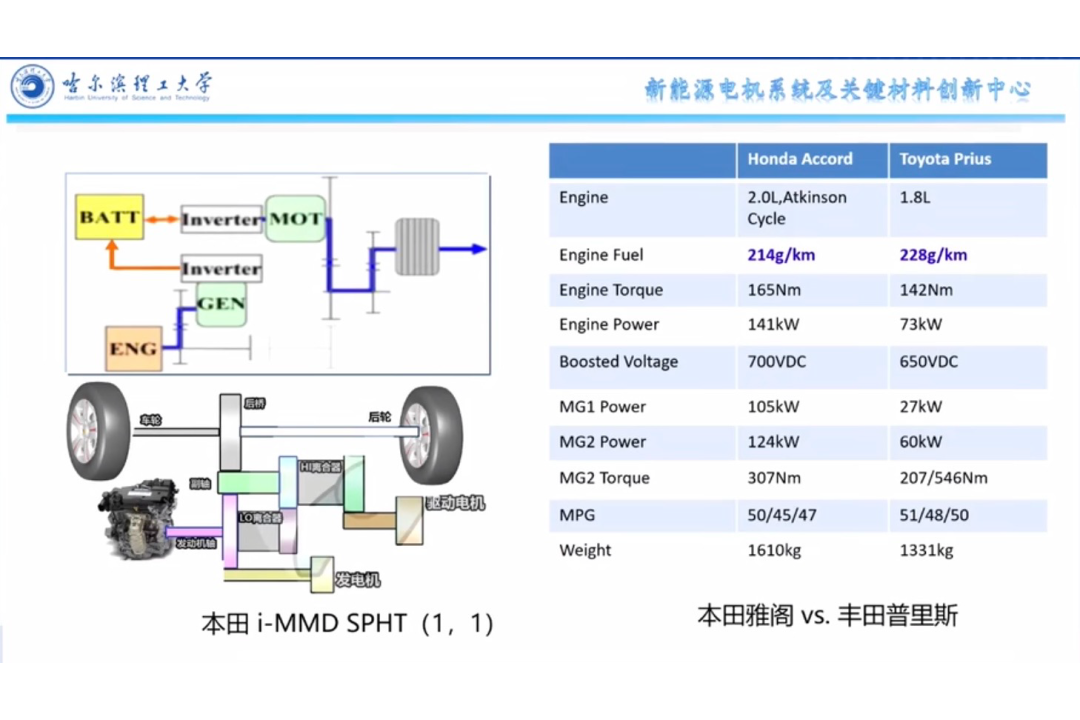The image size is (1080, 720).
Task: Select the 1.8L cell
Action: tap(915, 198)
